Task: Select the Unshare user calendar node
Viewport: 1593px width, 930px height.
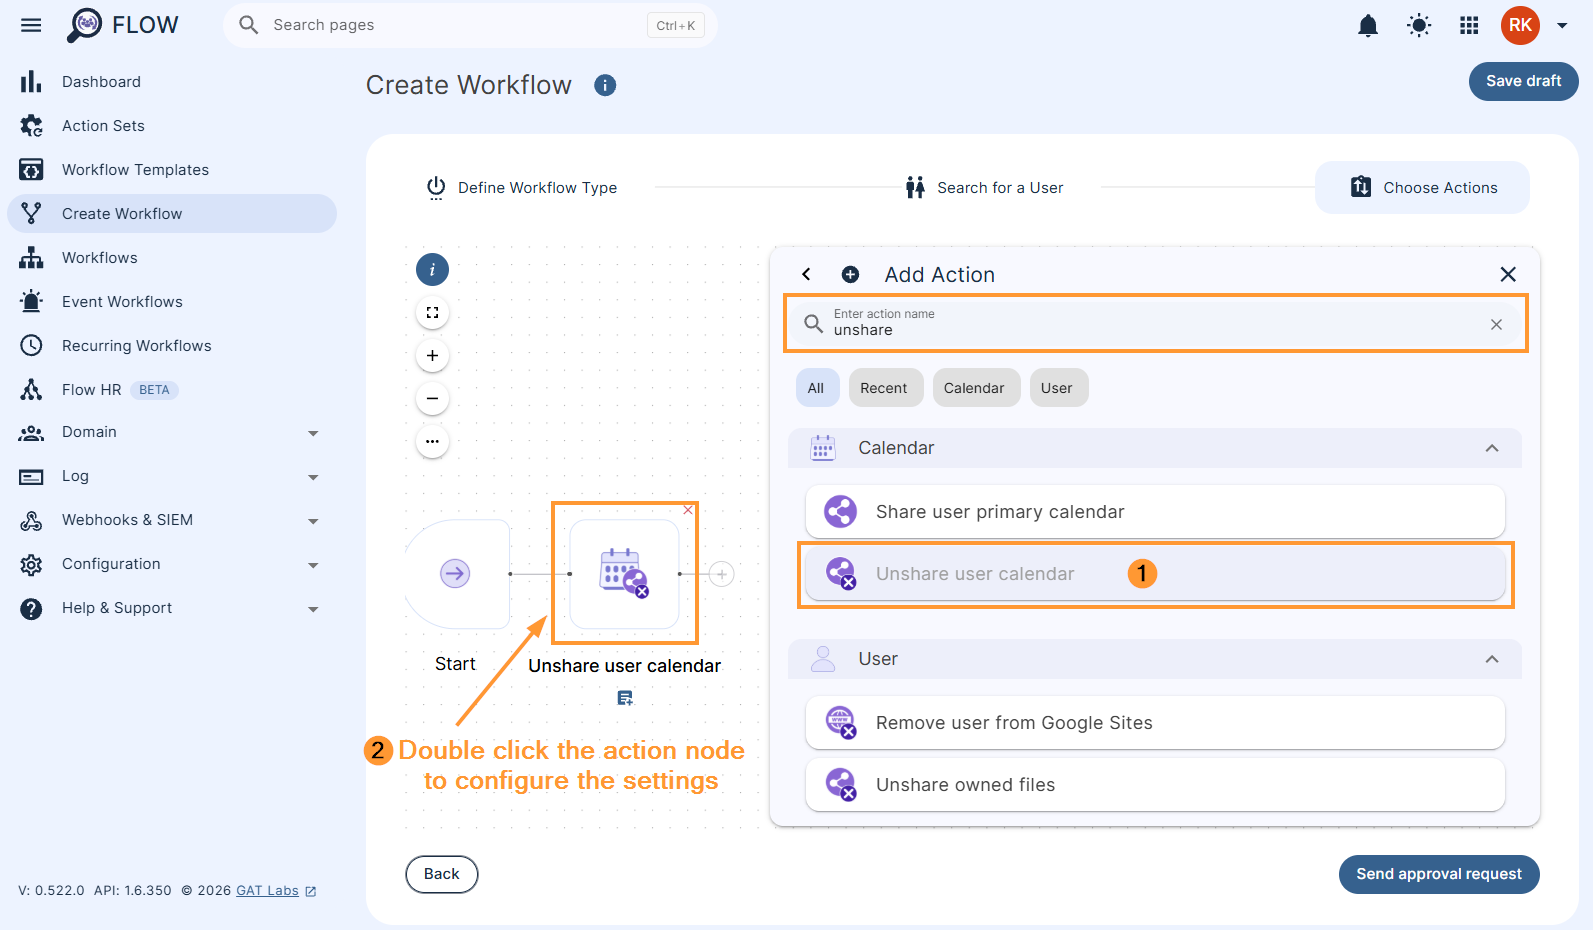Action: coord(624,574)
